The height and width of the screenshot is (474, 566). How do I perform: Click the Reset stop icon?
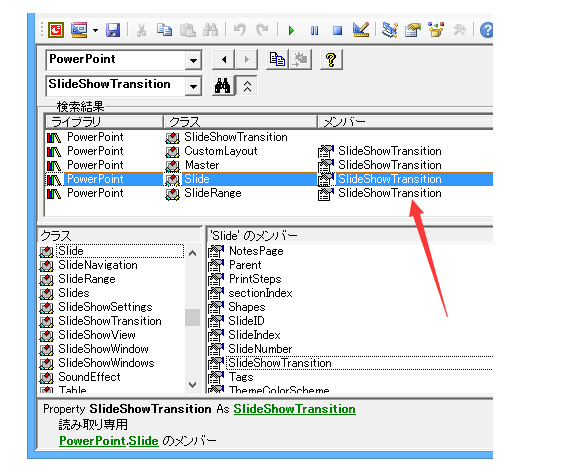point(338,30)
